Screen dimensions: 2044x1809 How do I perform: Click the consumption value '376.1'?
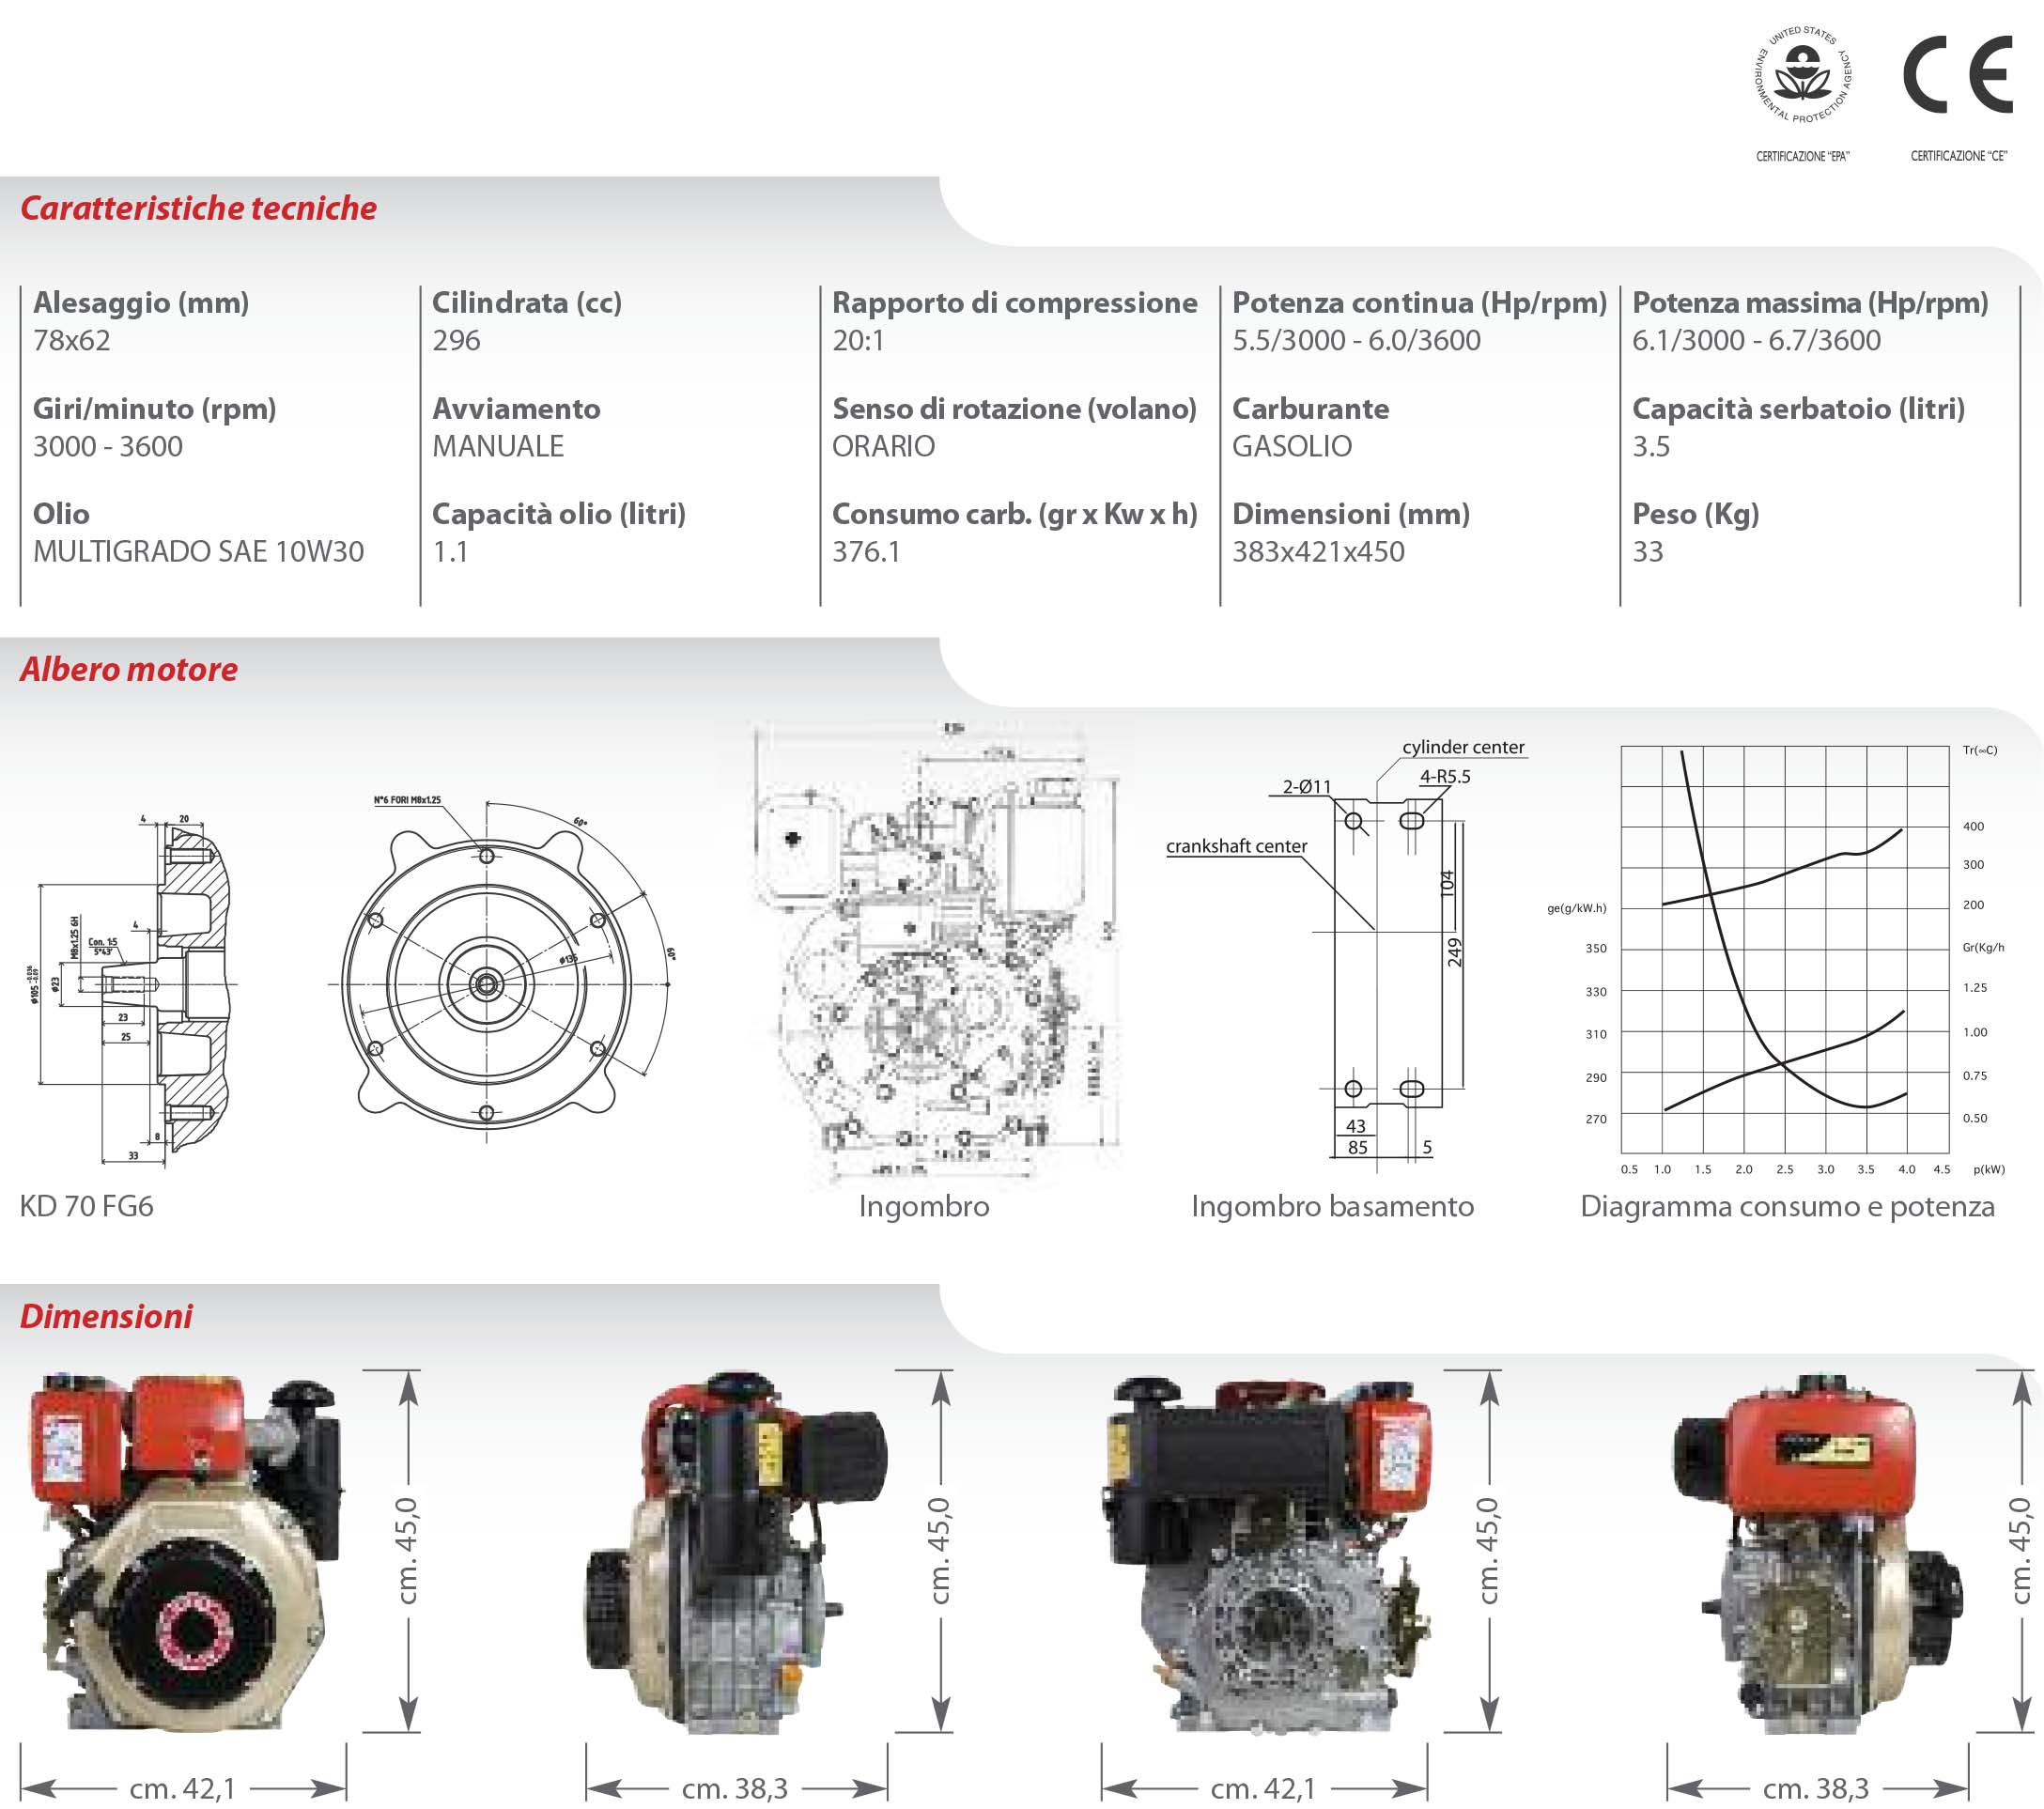click(x=866, y=552)
